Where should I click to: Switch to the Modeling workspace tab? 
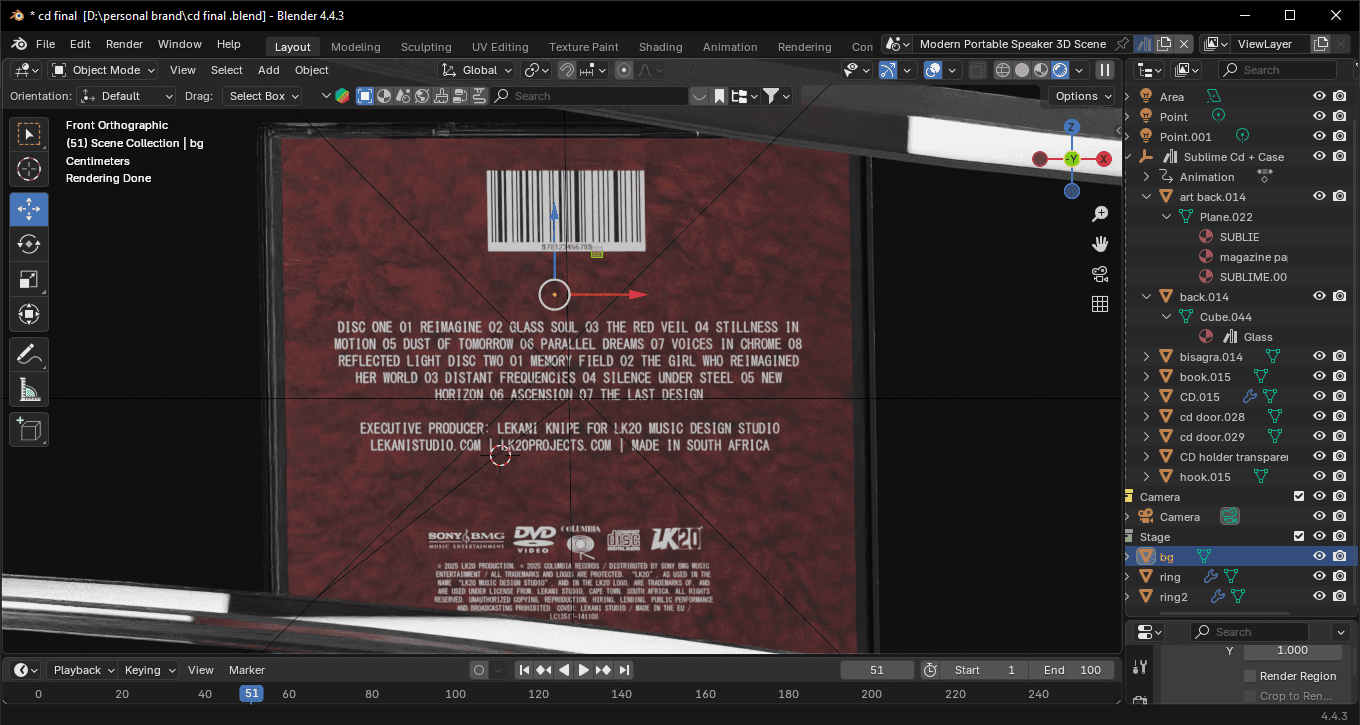[356, 47]
